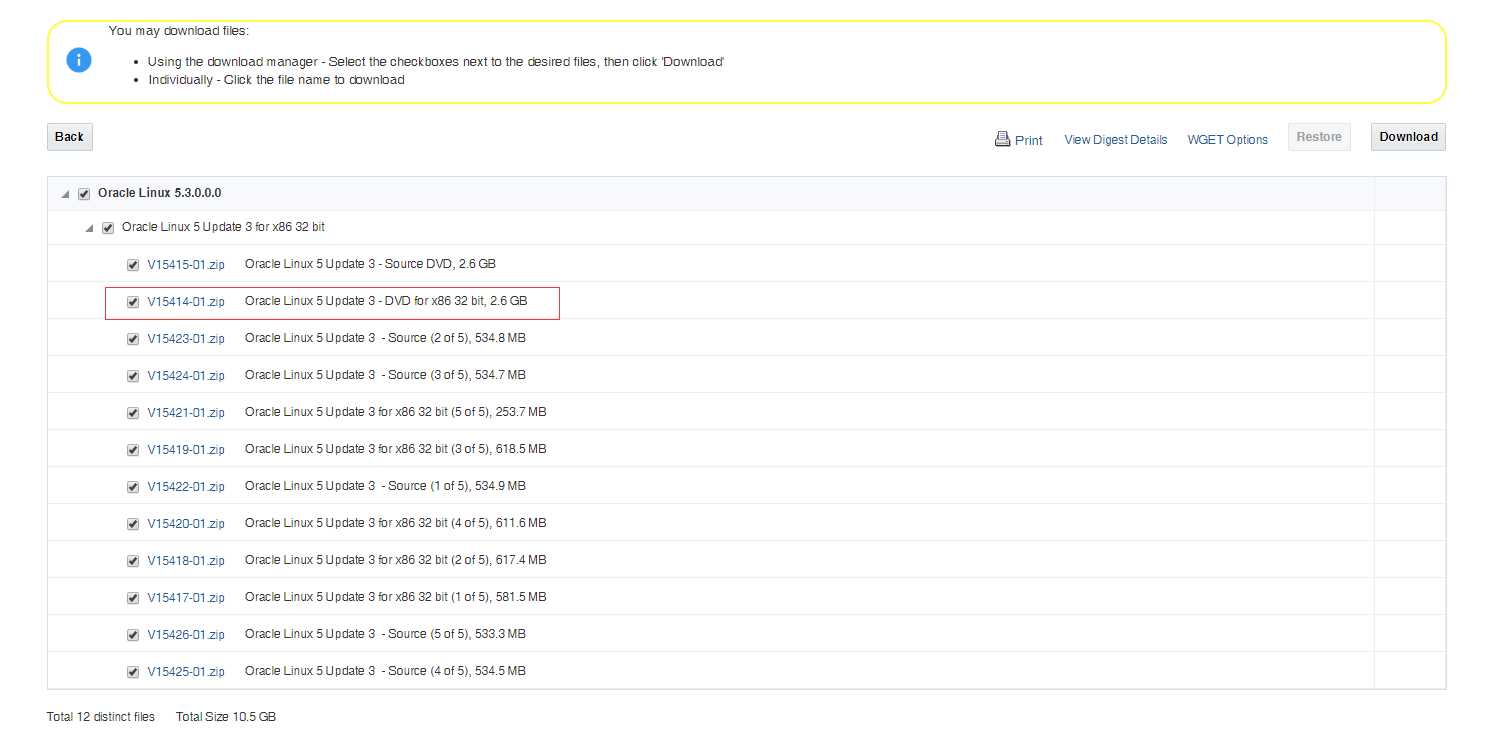This screenshot has width=1508, height=729.
Task: Click 'x86 32 bit (5 of 5), 253.7 MB' text
Action: tap(470, 412)
